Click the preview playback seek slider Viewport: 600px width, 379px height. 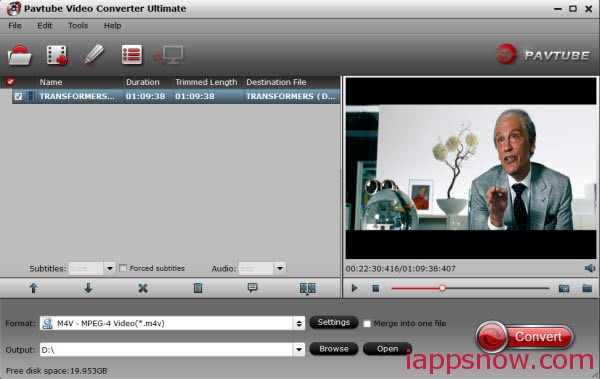pos(470,288)
